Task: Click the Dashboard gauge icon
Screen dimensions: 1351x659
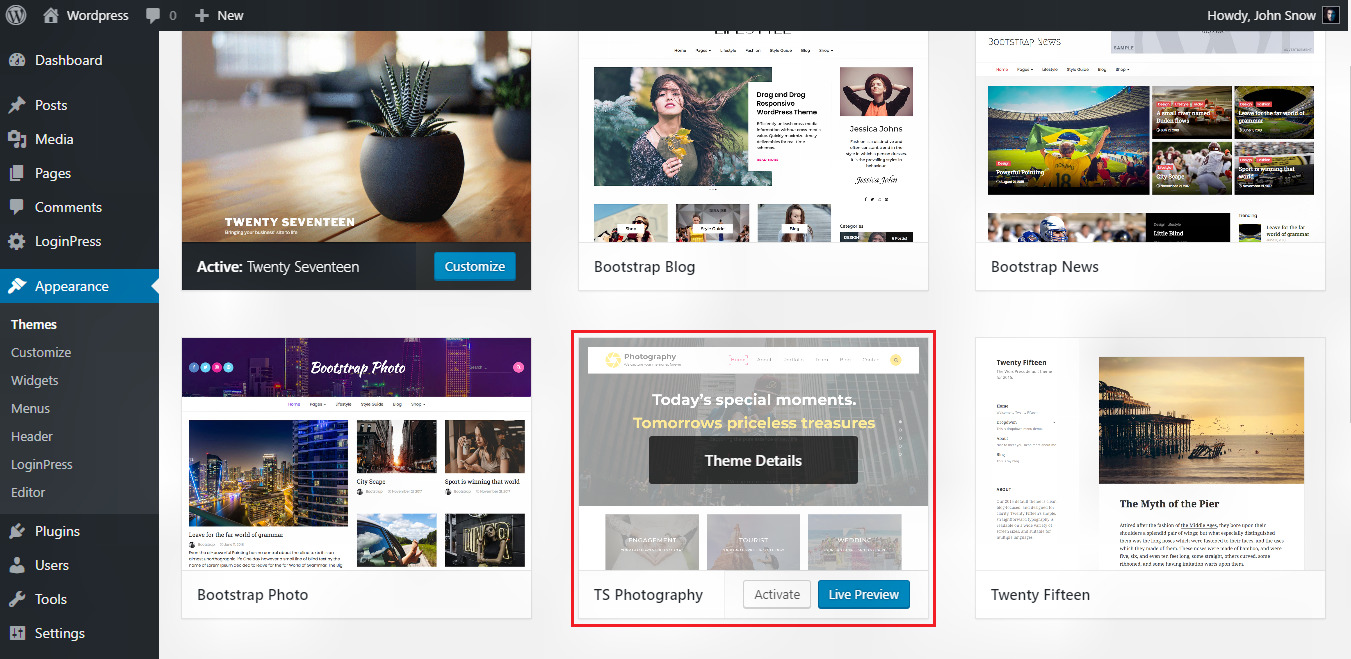Action: click(x=17, y=60)
